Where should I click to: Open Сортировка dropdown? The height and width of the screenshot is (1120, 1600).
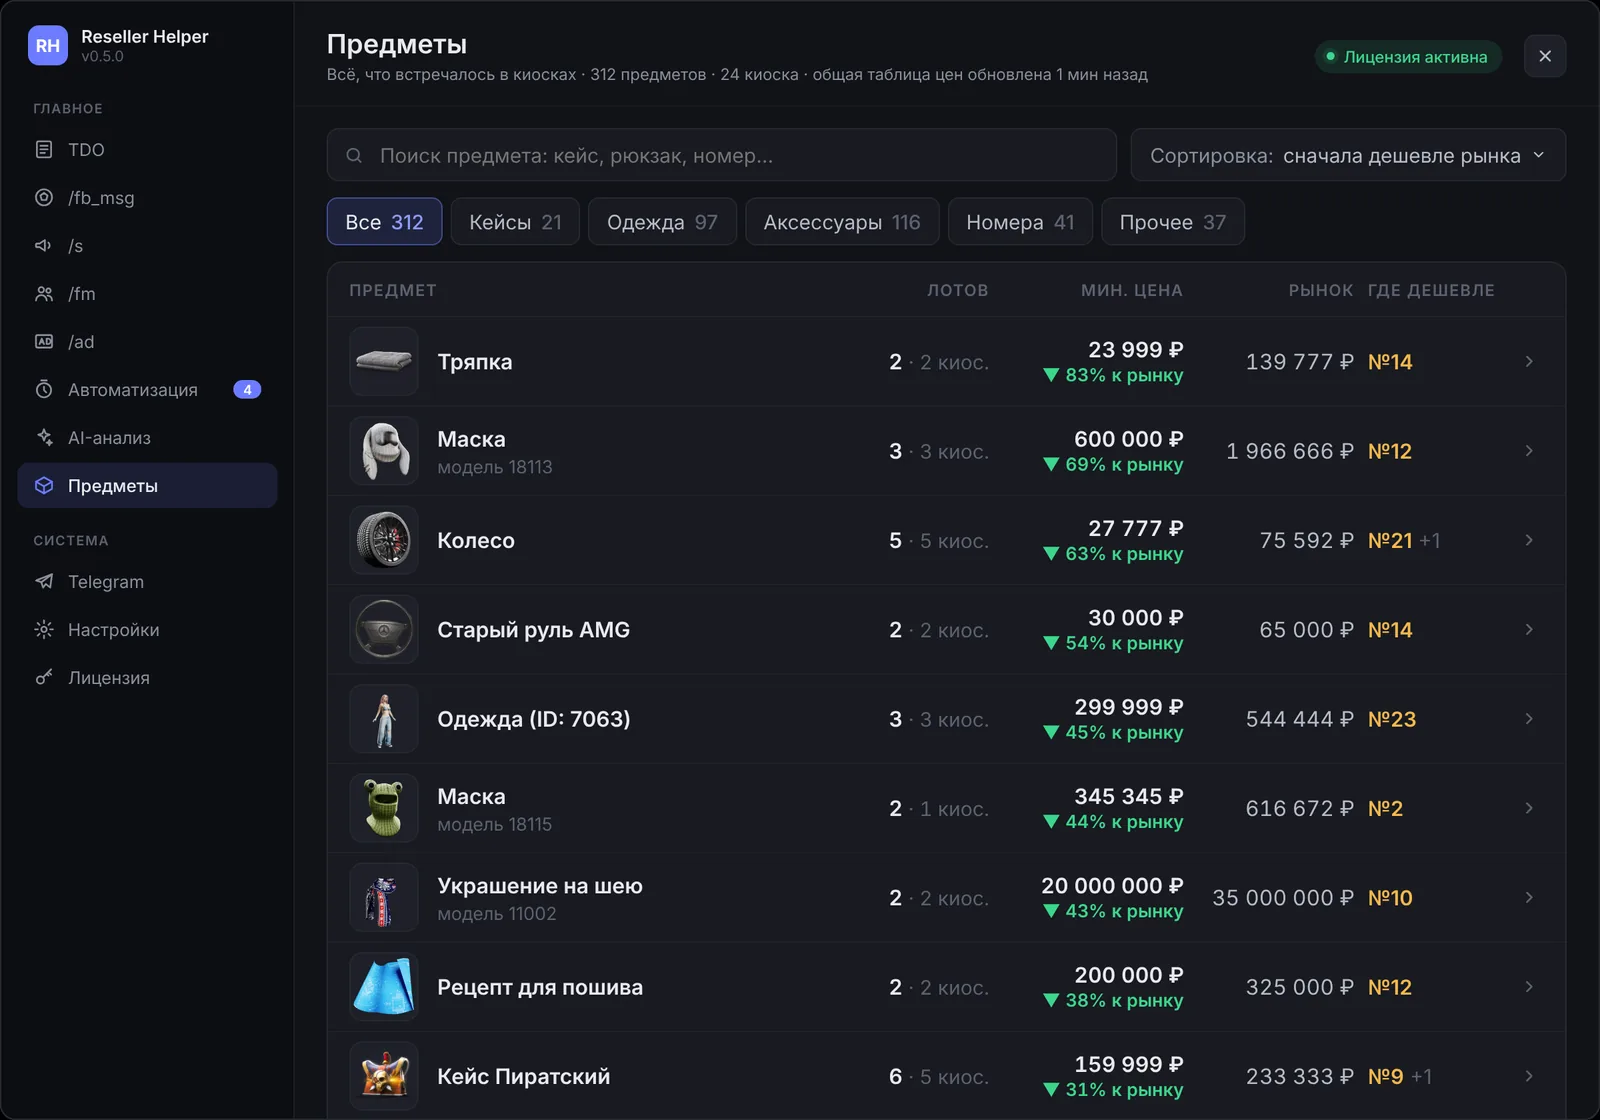(1348, 155)
